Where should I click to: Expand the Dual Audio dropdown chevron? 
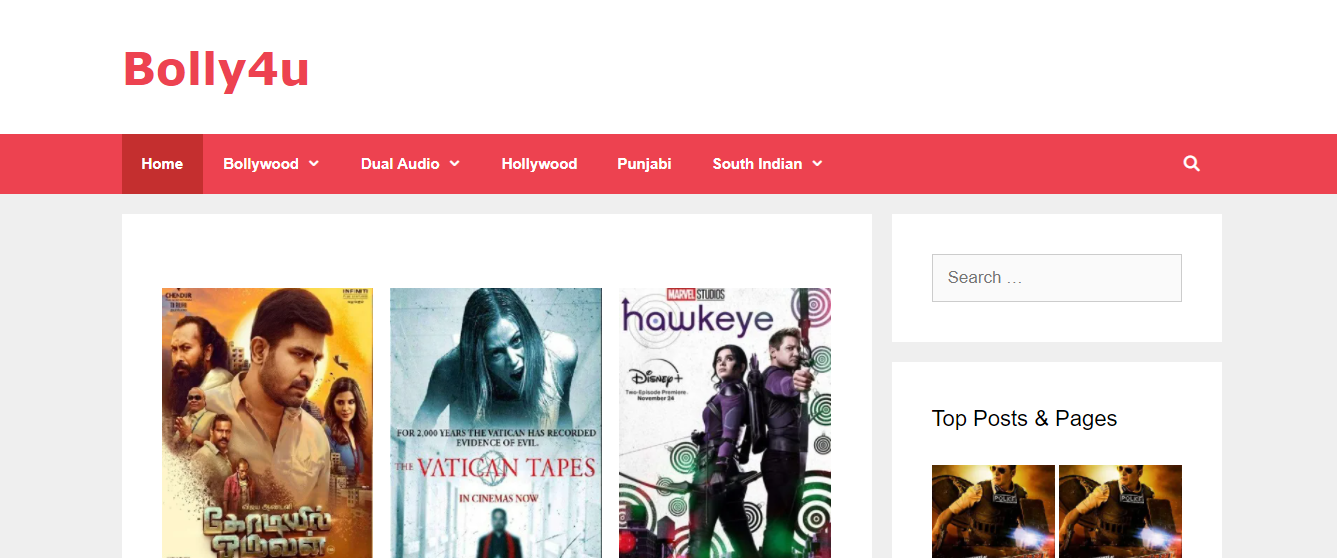pyautogui.click(x=455, y=163)
